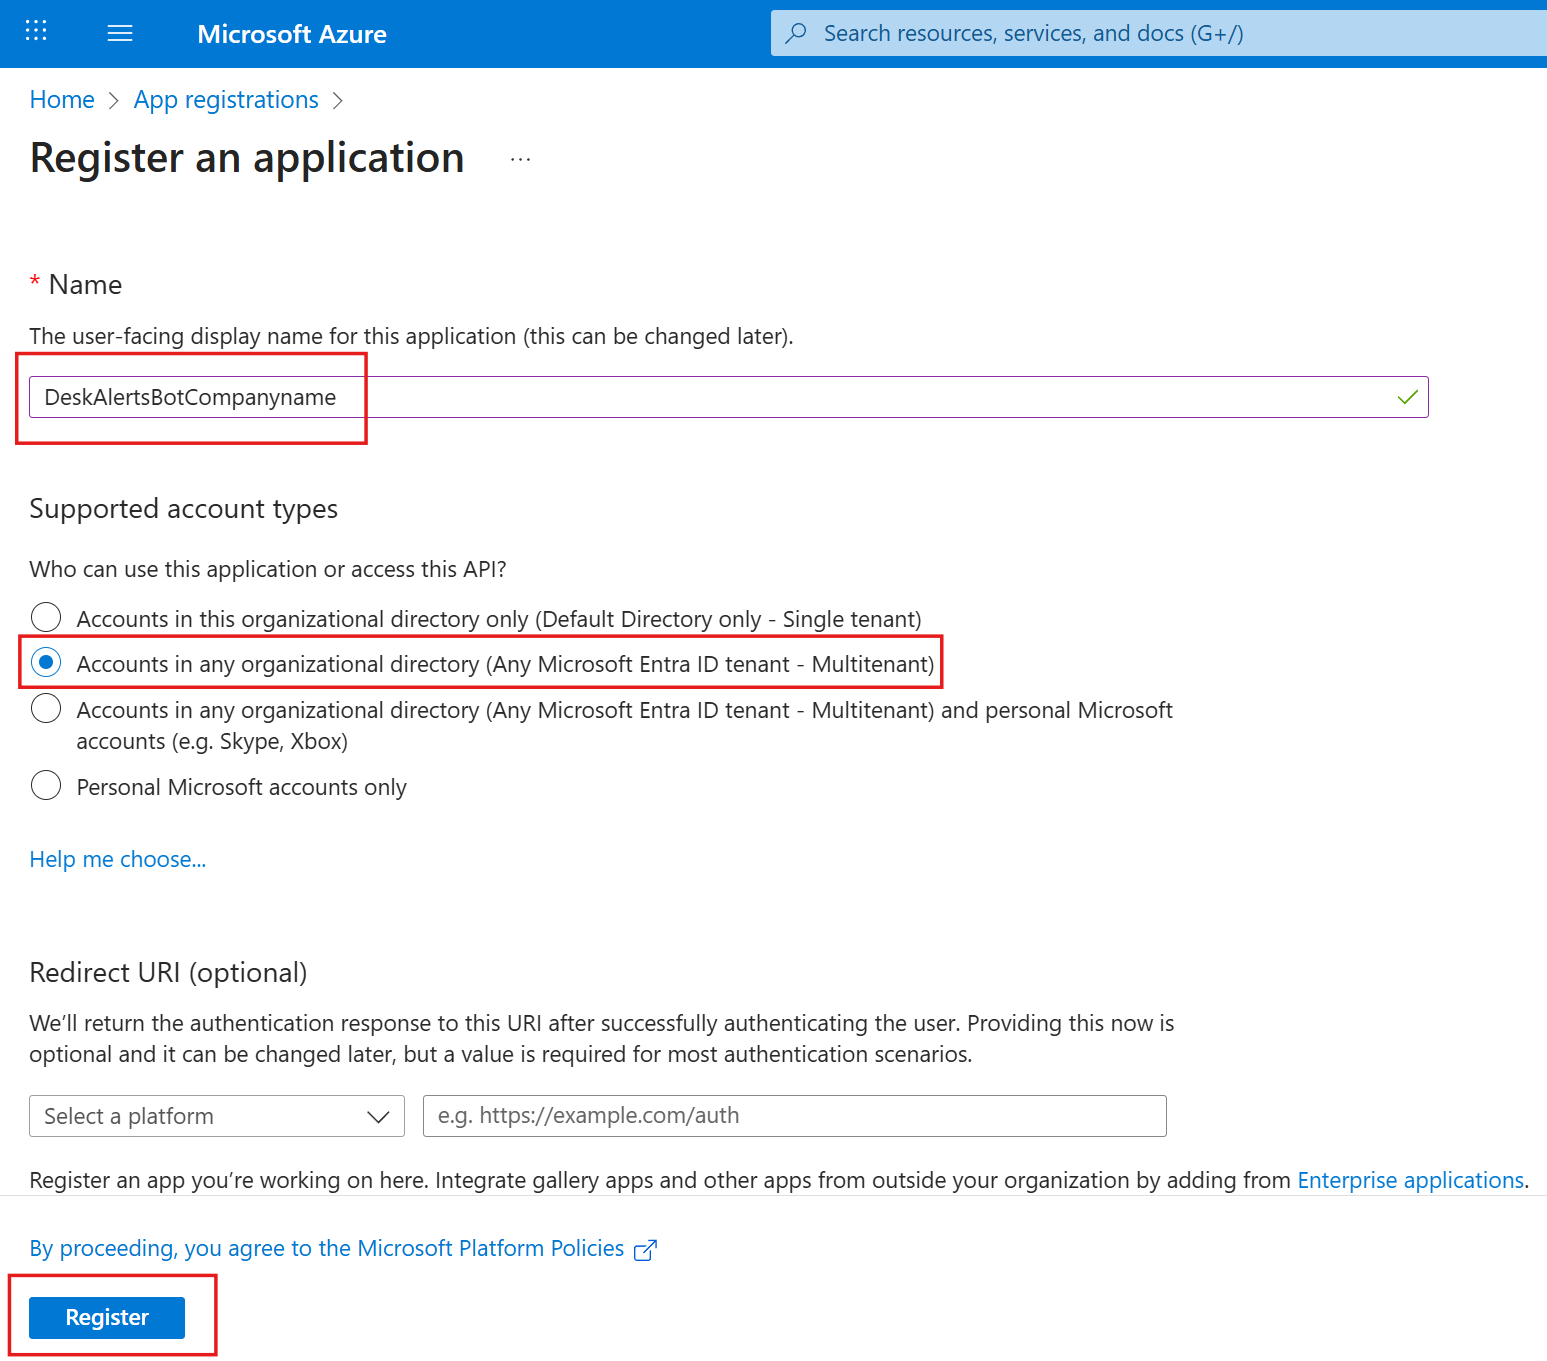Open the portal hamburger navigation menu
The image size is (1547, 1361).
click(119, 32)
